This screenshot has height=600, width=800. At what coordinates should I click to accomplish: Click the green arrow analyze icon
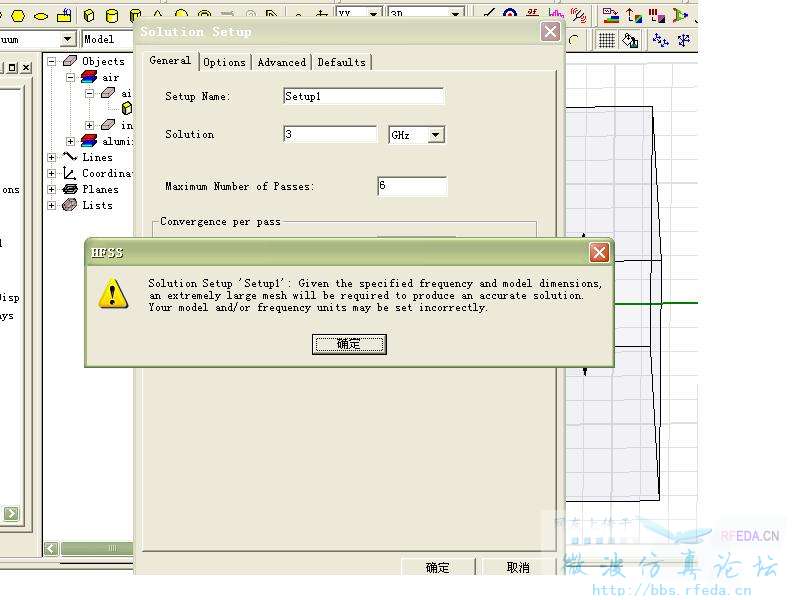[x=680, y=15]
